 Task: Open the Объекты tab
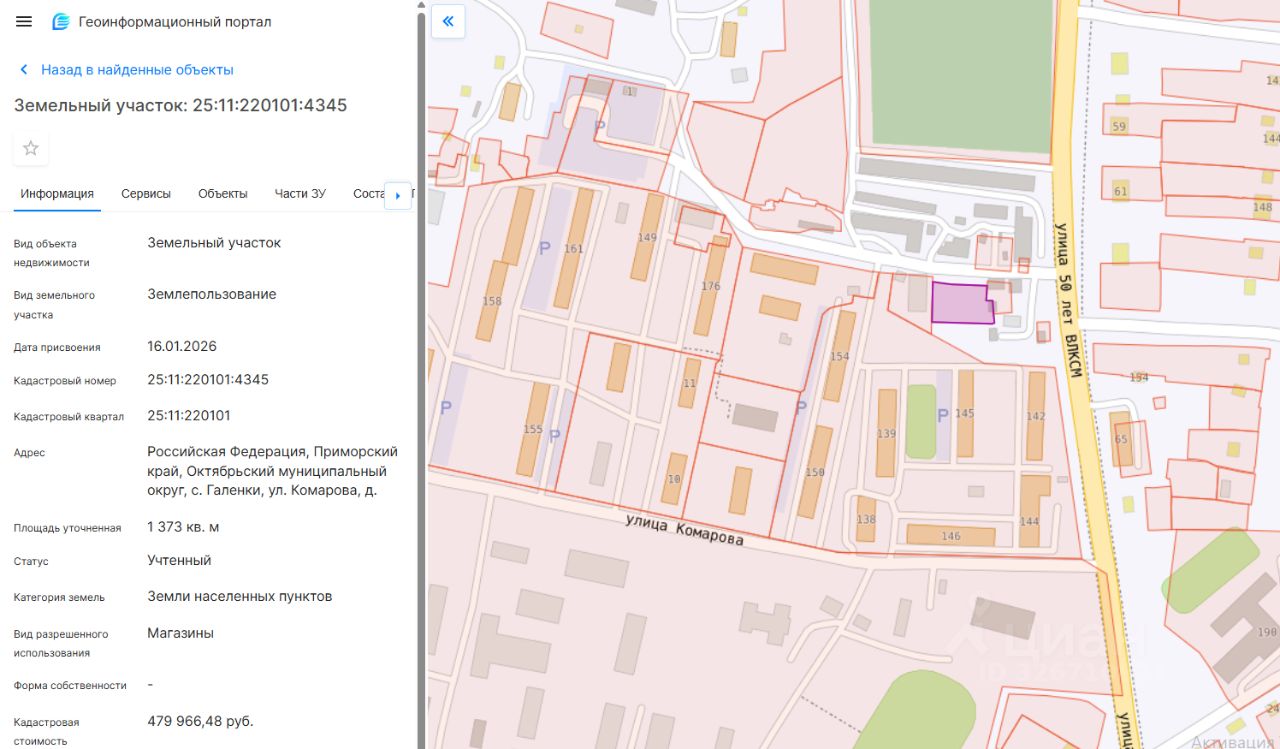(x=222, y=194)
